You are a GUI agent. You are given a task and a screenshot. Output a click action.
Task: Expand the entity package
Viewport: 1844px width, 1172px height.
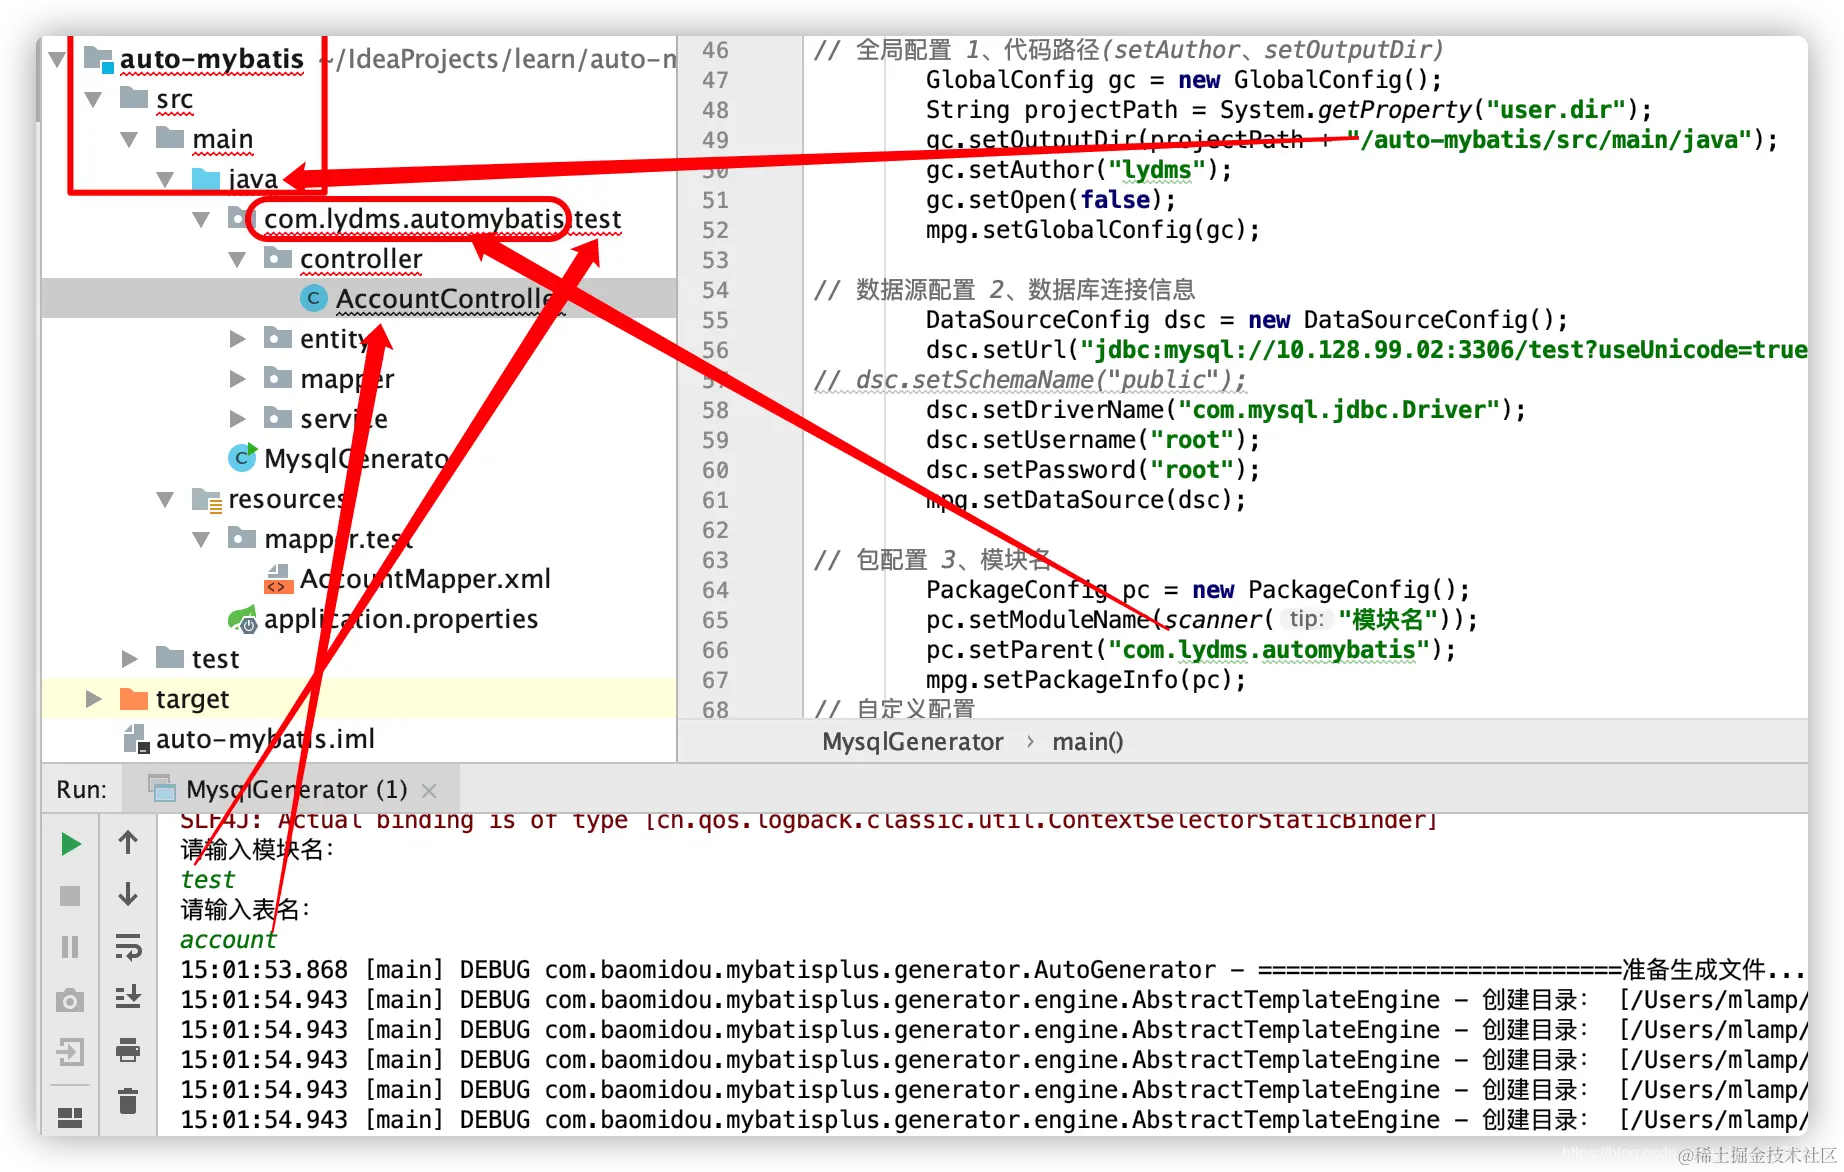click(x=237, y=339)
